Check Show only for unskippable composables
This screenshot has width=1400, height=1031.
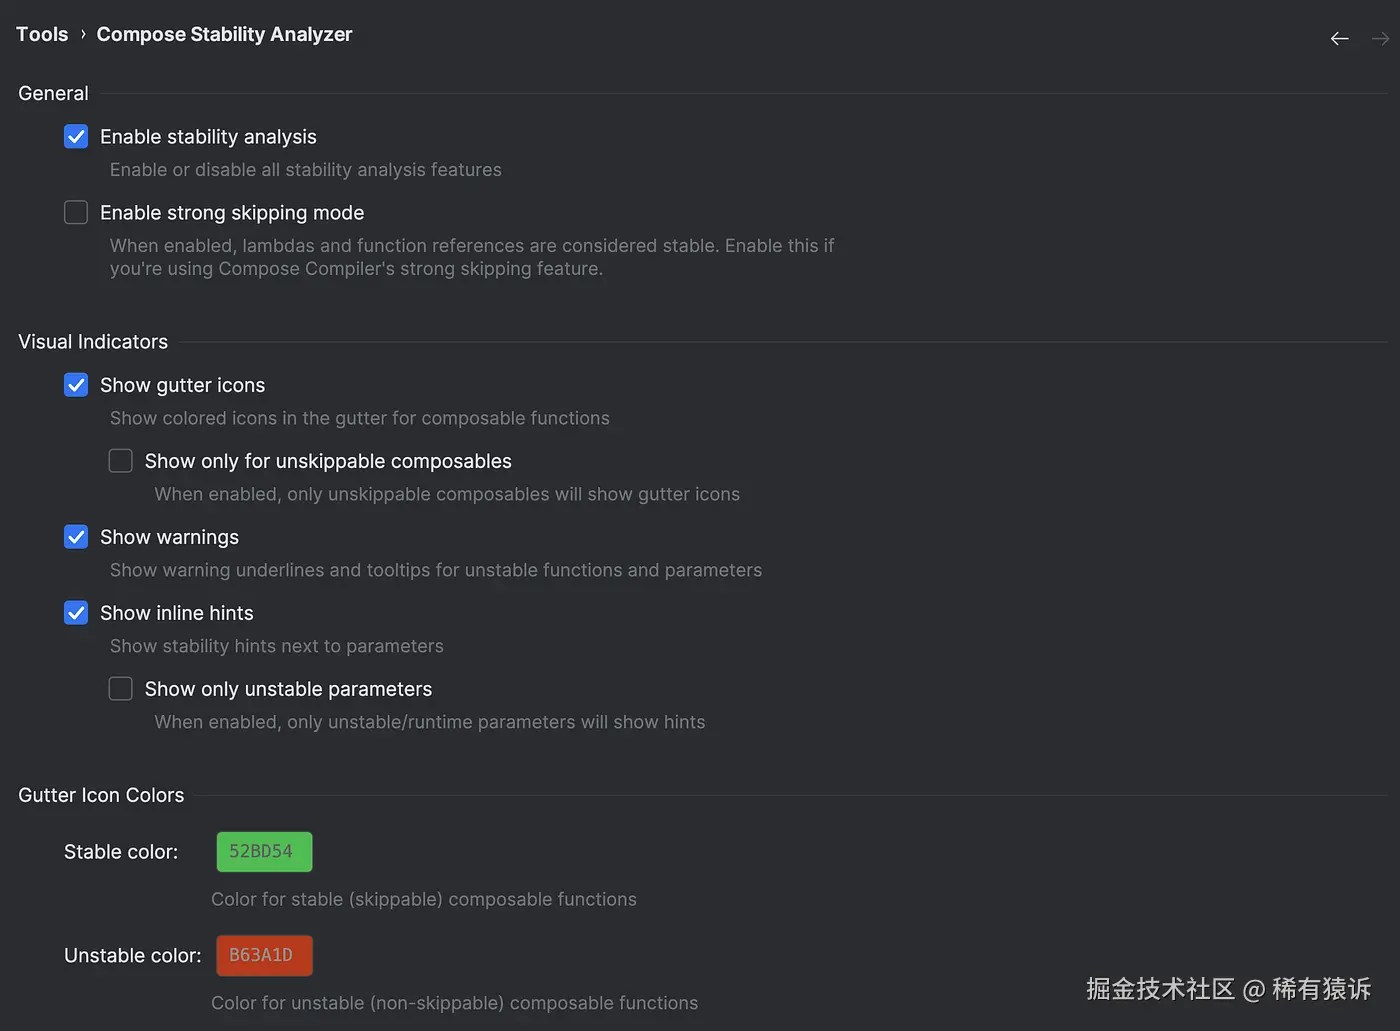tap(121, 461)
